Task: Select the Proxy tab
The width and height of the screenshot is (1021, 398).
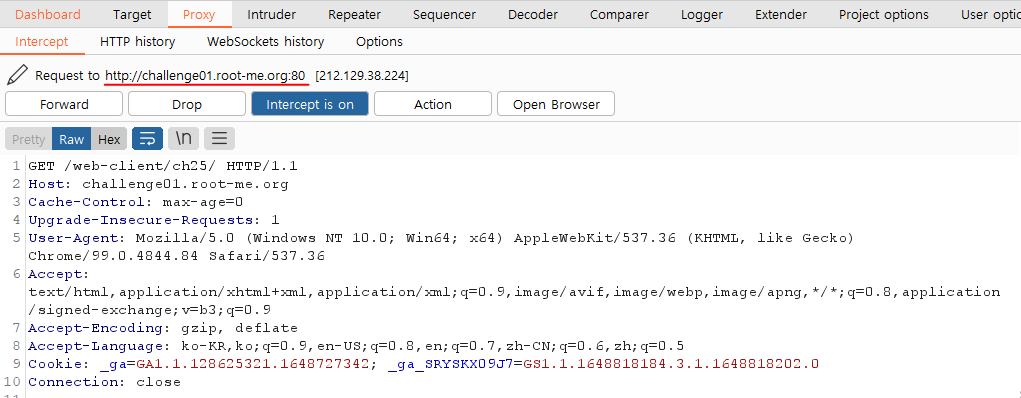Action: click(199, 14)
